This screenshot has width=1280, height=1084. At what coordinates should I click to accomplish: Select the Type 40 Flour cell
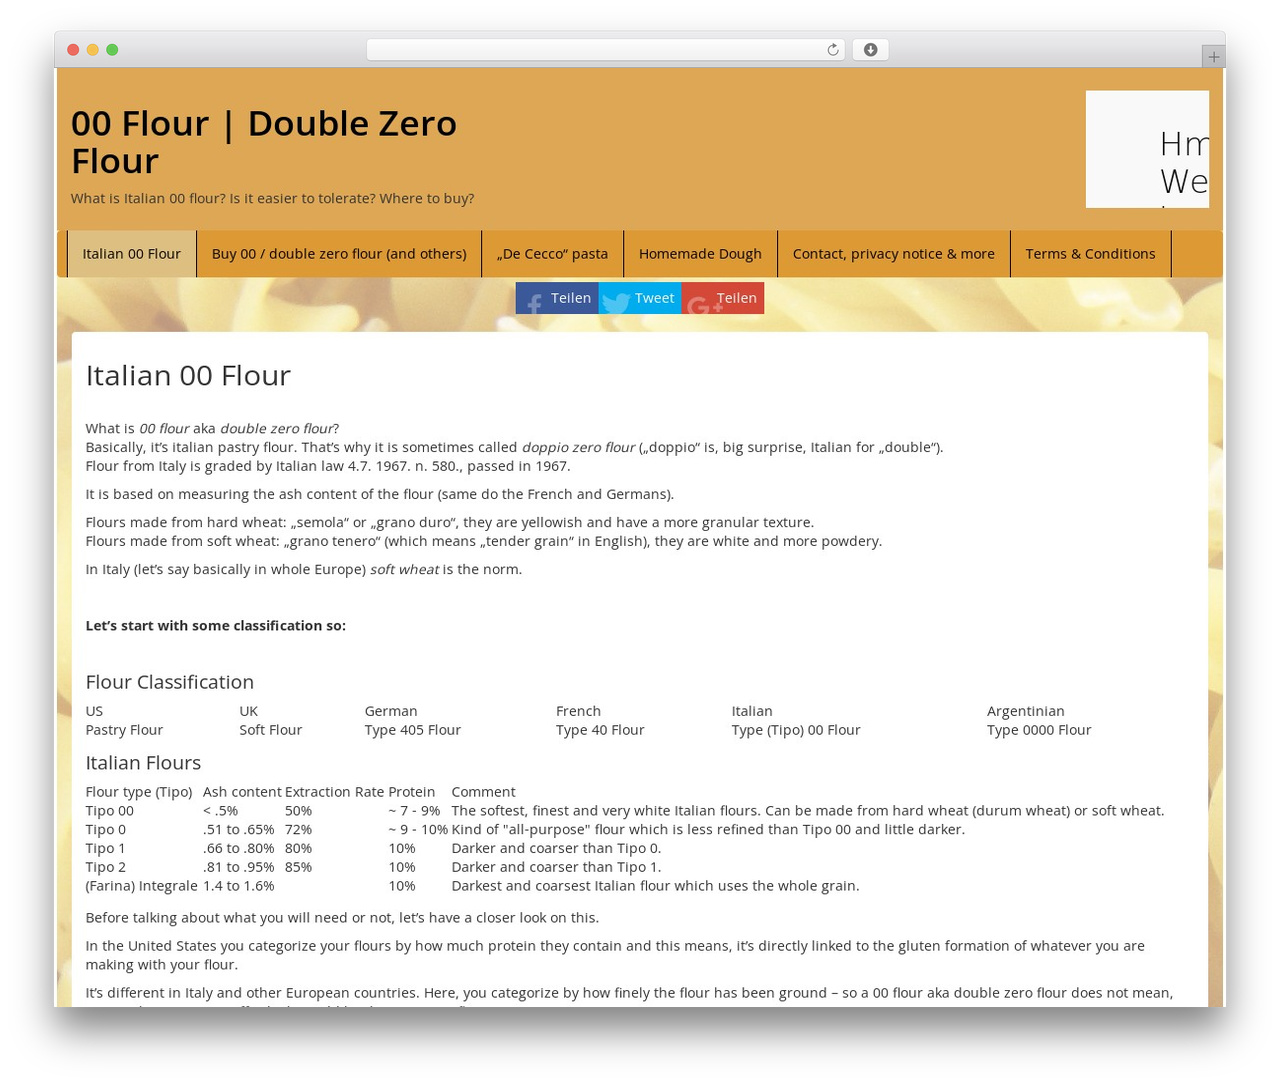click(x=600, y=730)
